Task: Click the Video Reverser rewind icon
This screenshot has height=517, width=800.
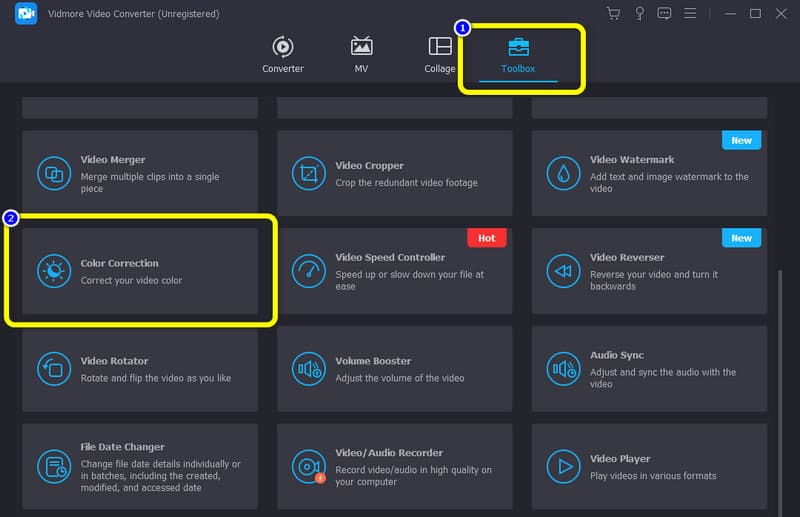Action: [x=564, y=271]
